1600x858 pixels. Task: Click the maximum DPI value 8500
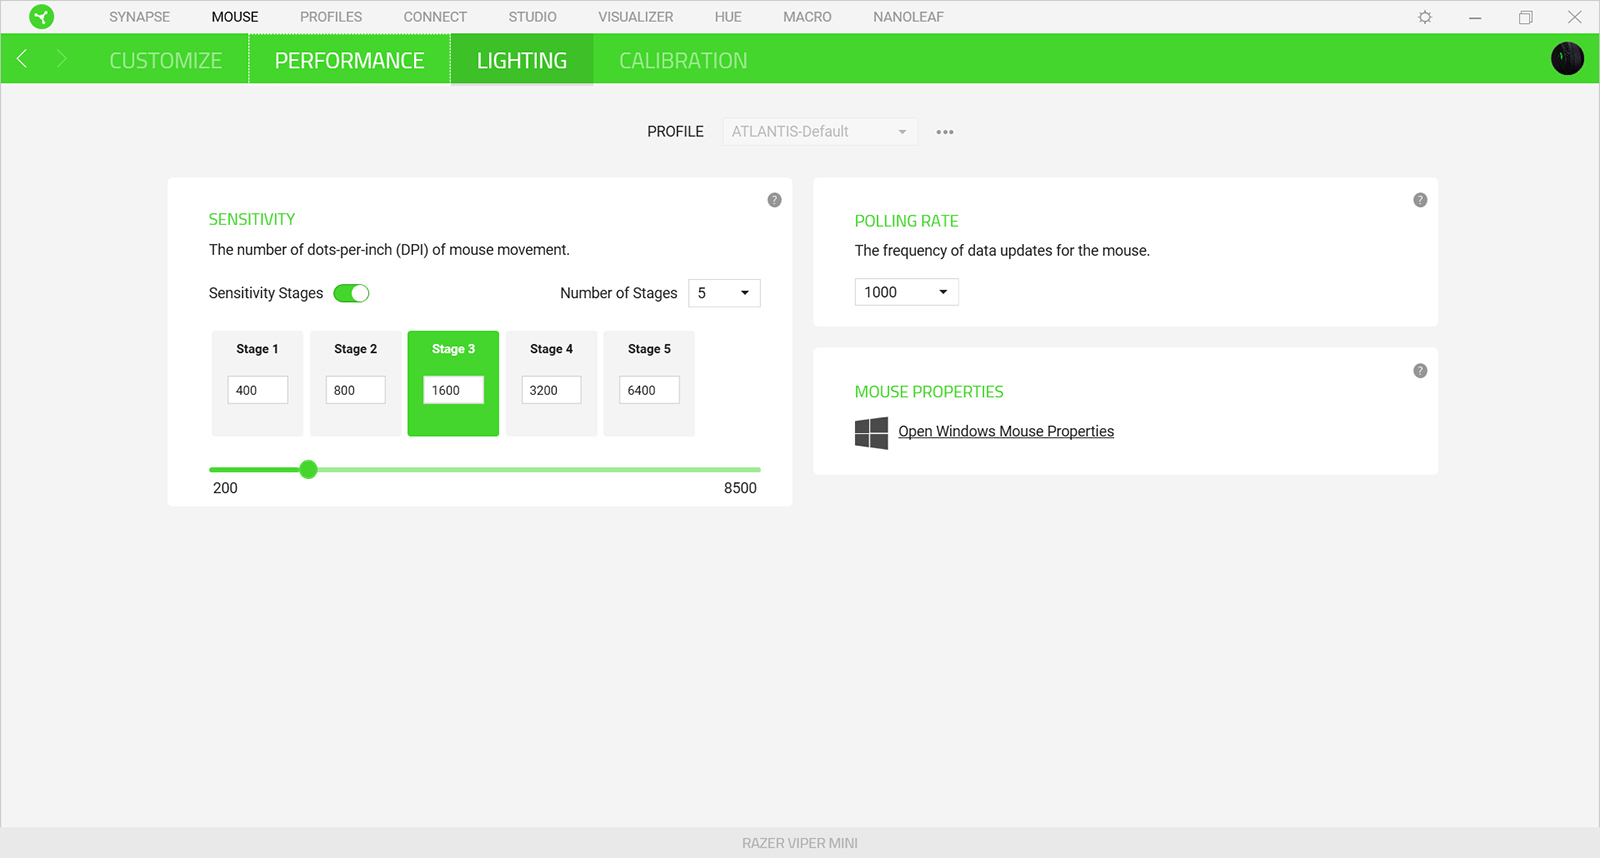(x=740, y=488)
